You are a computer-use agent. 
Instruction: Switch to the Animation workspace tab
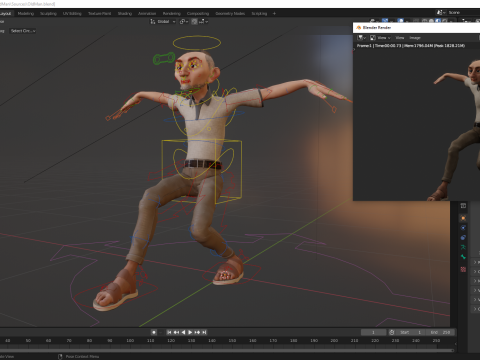tap(147, 14)
